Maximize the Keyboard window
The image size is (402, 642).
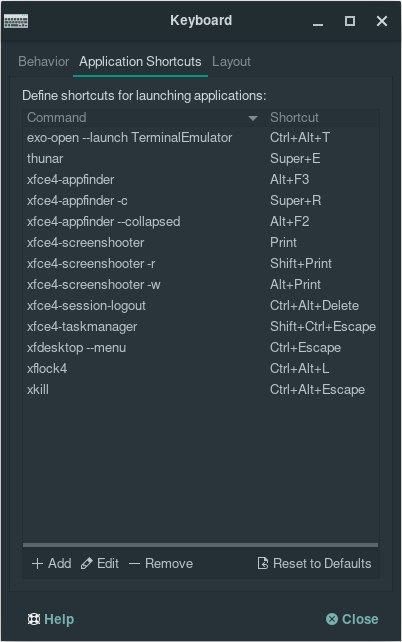(x=350, y=21)
